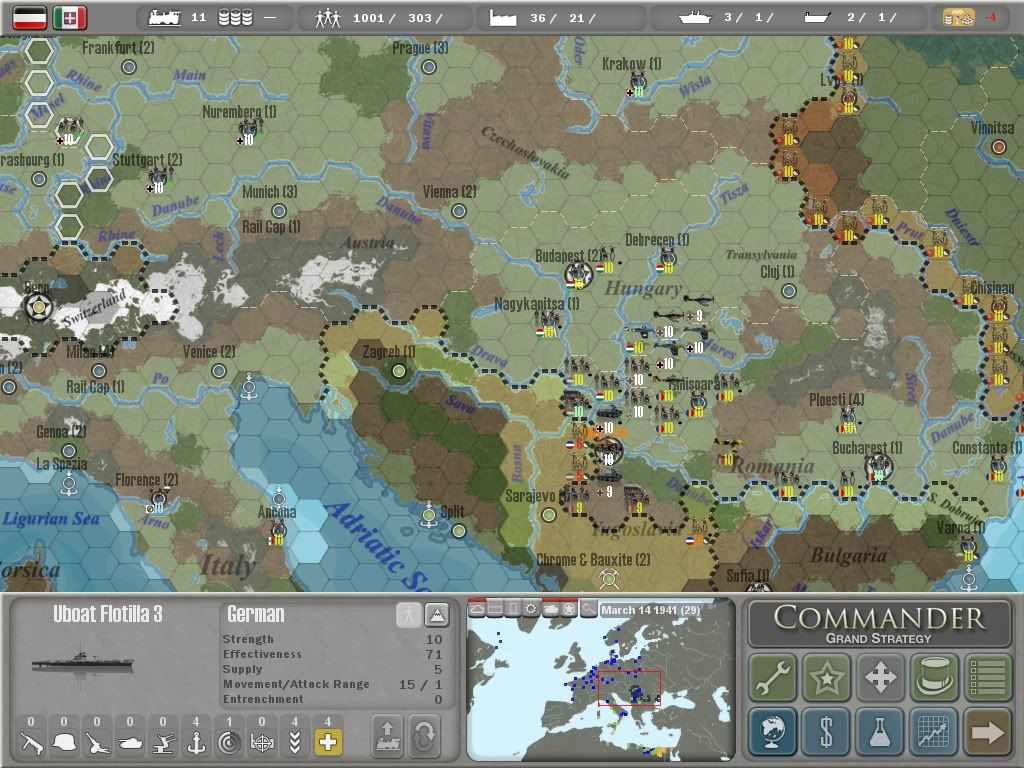Select the Munich city marker
Viewport: 1024px width, 768px height.
pos(279,210)
